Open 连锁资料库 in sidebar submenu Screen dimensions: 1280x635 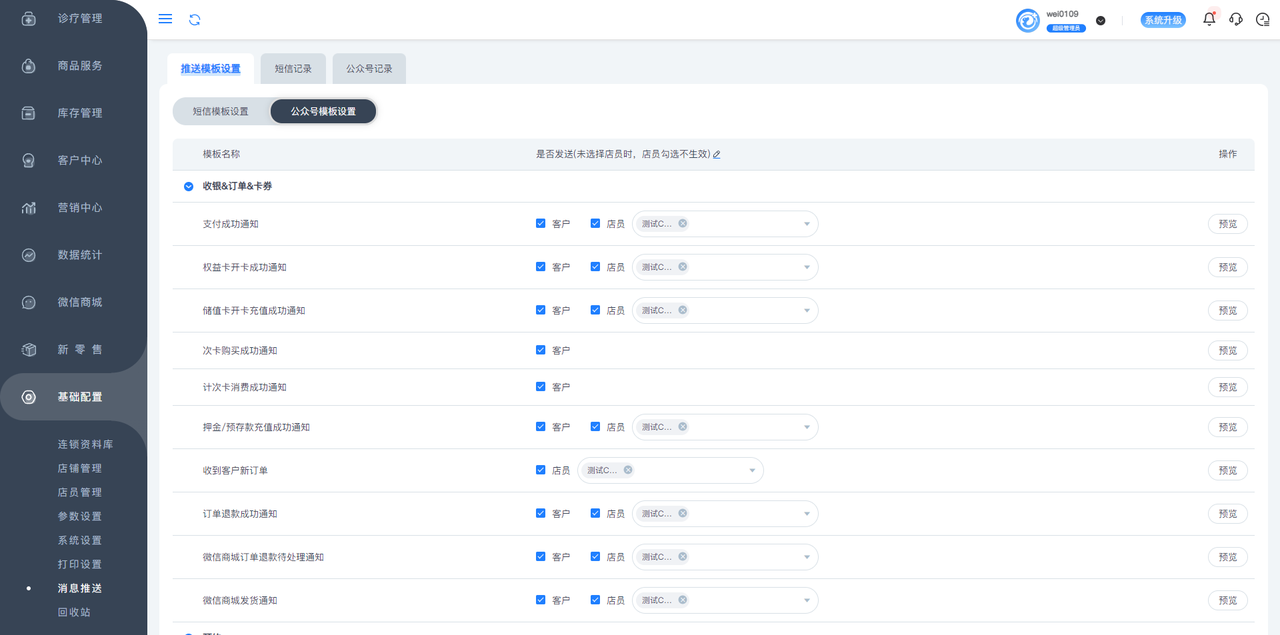[85, 444]
